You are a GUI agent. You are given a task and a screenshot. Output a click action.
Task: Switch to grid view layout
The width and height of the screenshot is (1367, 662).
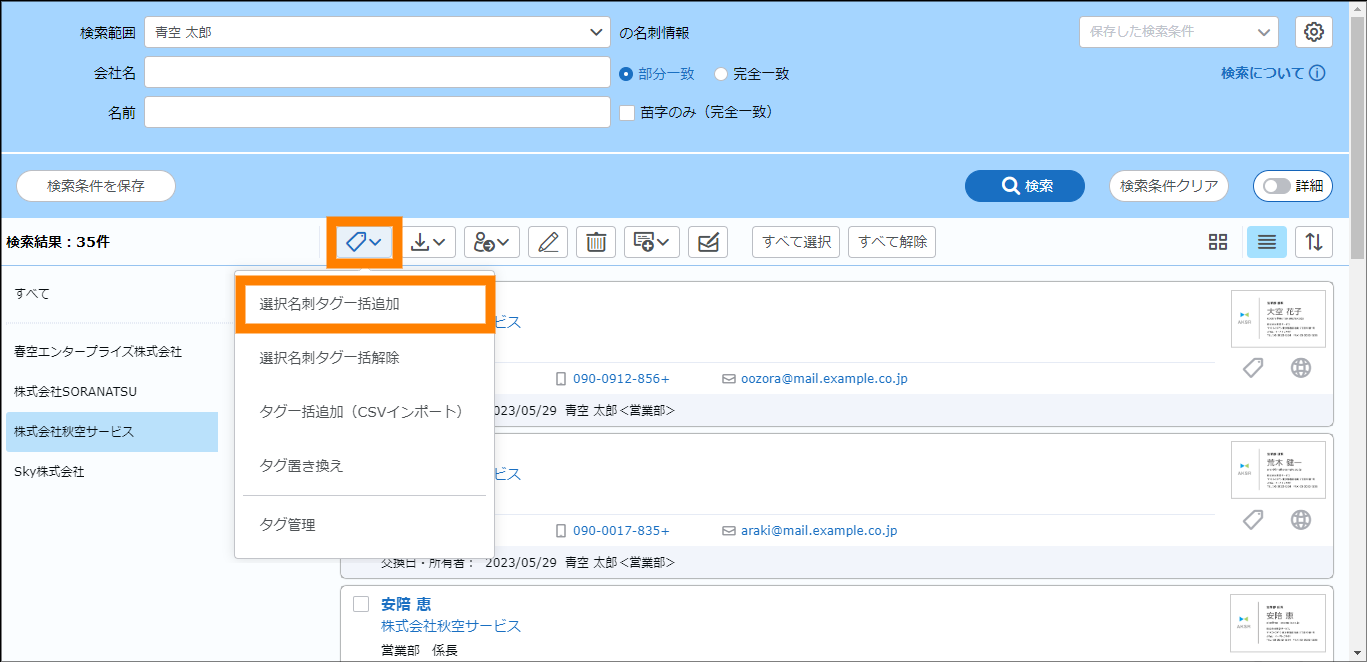click(1217, 242)
